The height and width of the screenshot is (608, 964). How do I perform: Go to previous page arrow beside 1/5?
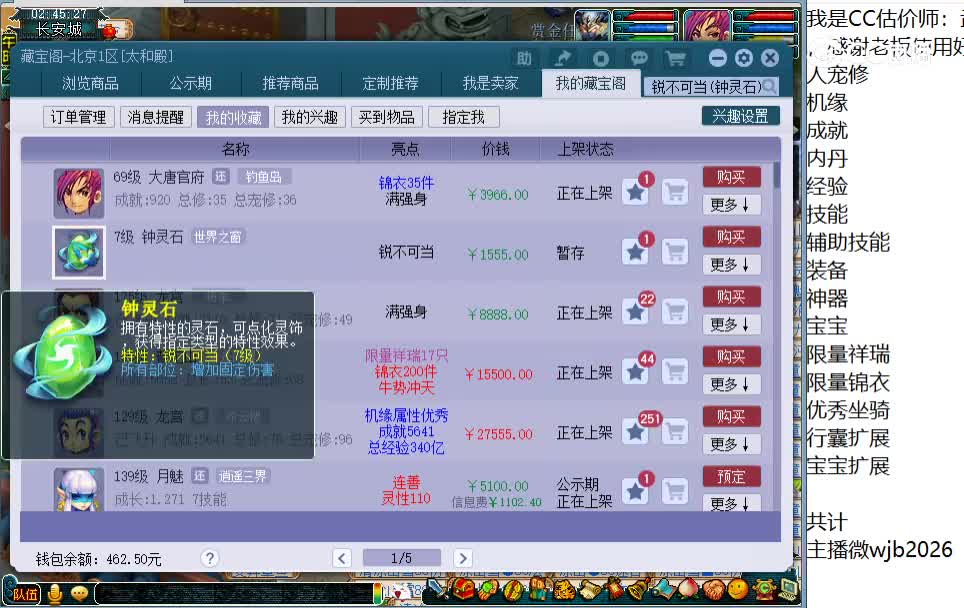342,558
